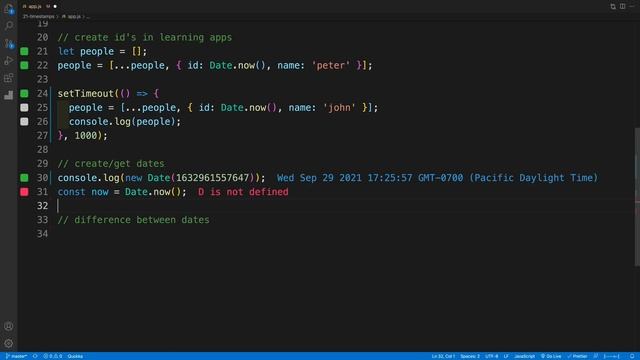
Task: Click the app.js breadcrumb item
Action: click(71, 16)
